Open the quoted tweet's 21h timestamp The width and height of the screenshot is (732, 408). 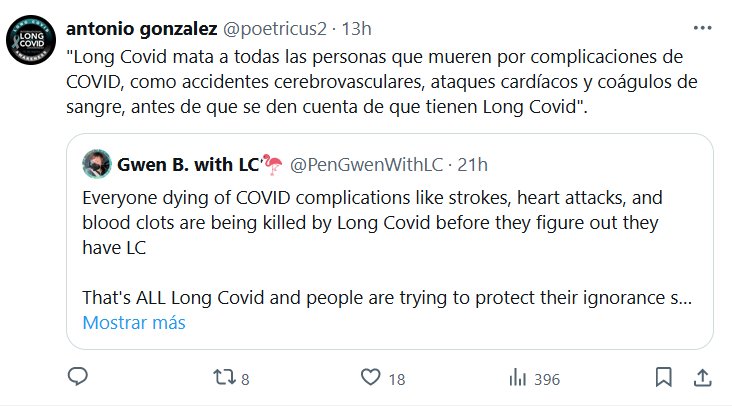(472, 163)
